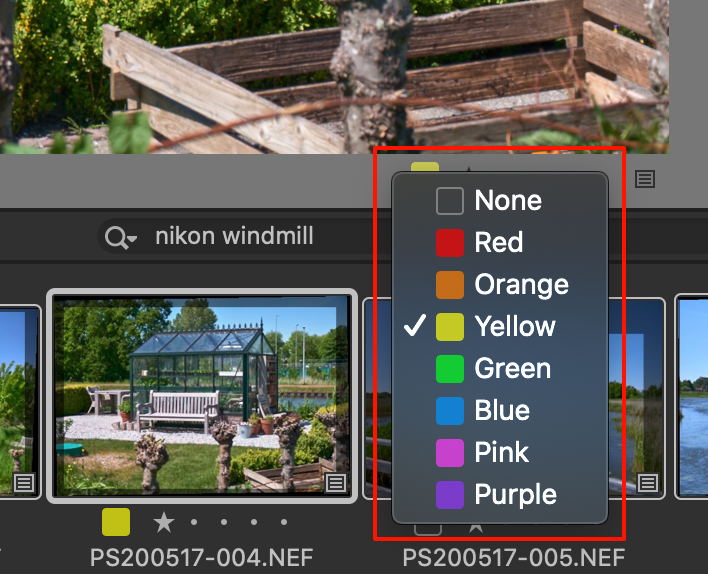Select the checked Yellow label option
Screen dimensions: 708x574
click(500, 327)
